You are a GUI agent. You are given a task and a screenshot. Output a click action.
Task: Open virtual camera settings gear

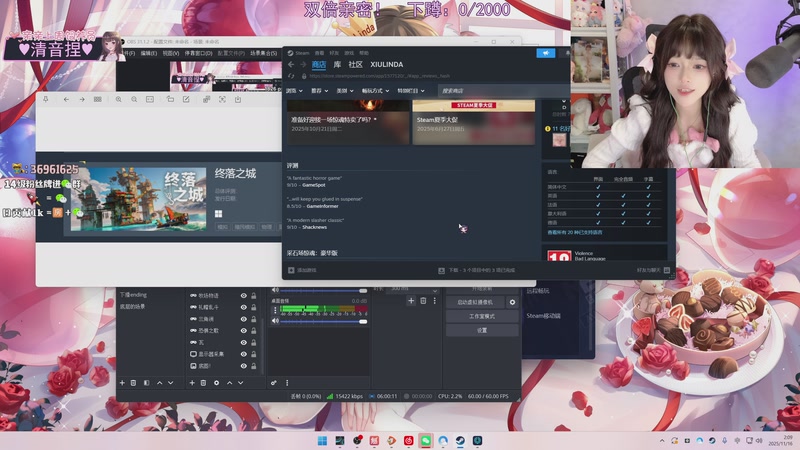[512, 302]
